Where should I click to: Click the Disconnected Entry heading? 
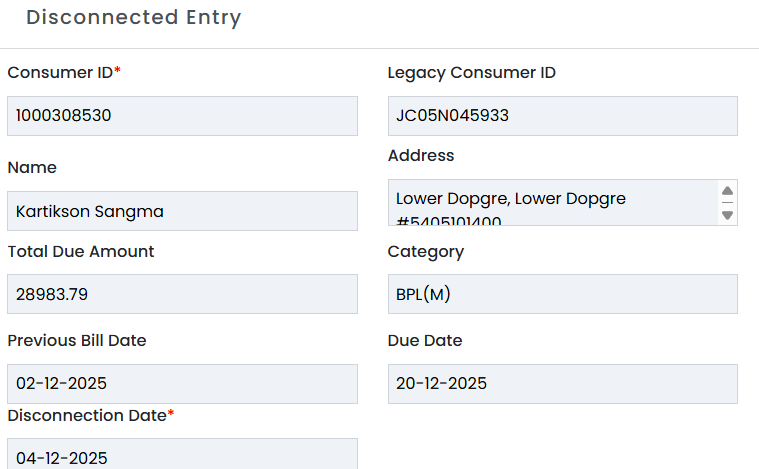click(x=133, y=18)
